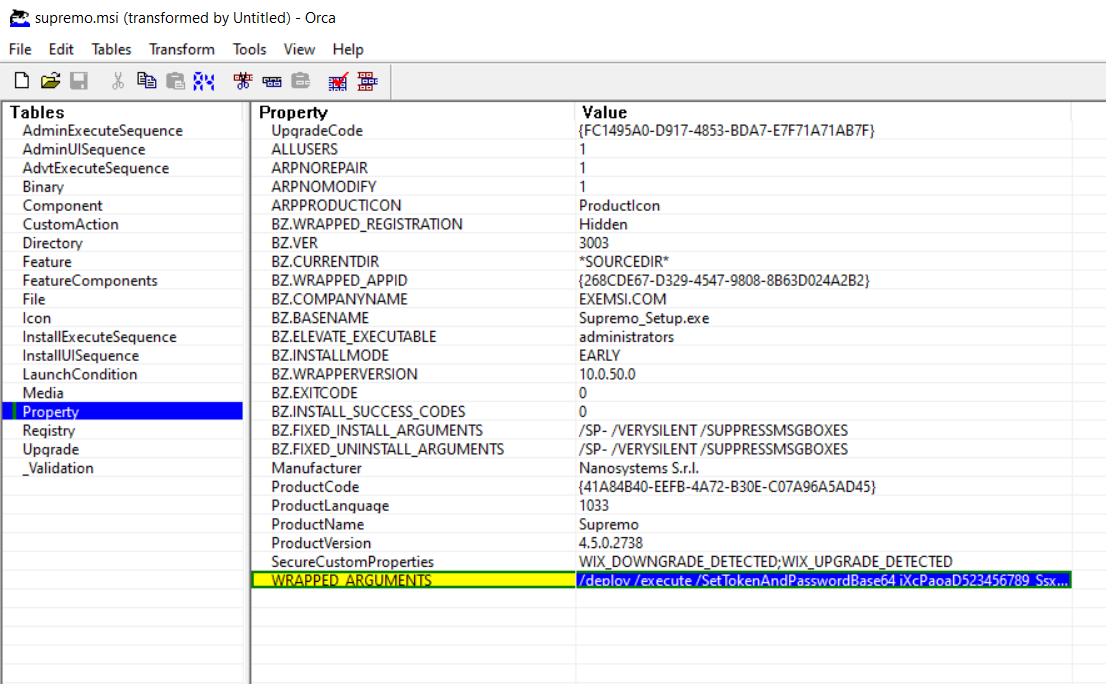Screen dimensions: 1106x684
Task: Select the InstallUISequence table
Action: 80,355
